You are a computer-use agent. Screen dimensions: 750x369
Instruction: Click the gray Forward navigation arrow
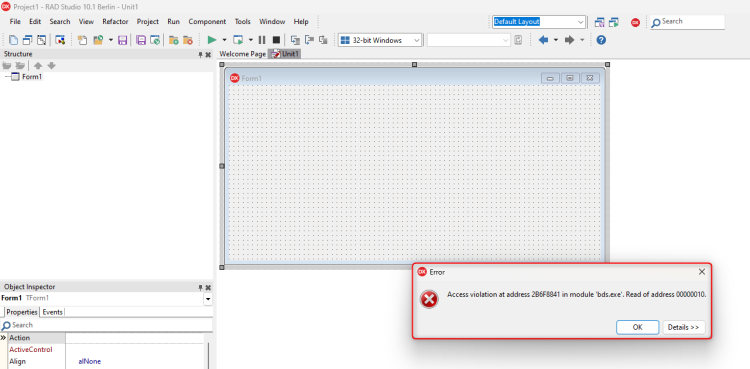[x=569, y=40]
